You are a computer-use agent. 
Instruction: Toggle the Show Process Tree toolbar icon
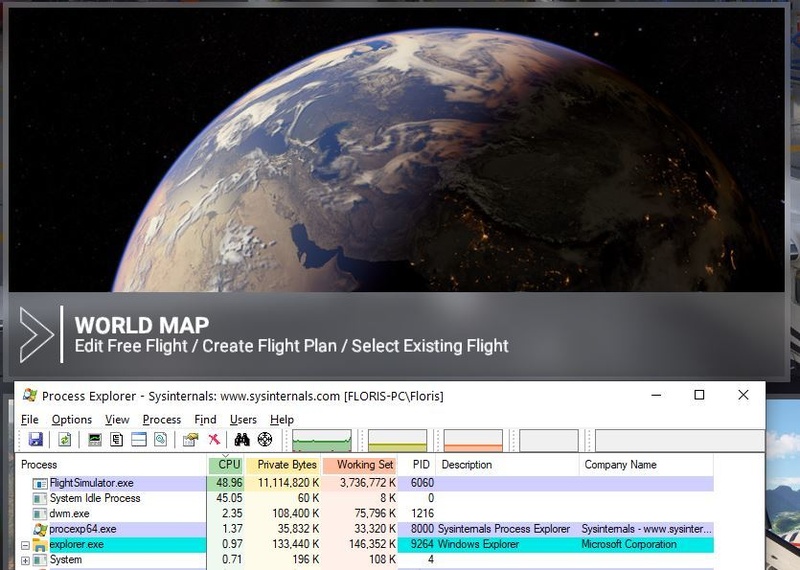click(117, 439)
